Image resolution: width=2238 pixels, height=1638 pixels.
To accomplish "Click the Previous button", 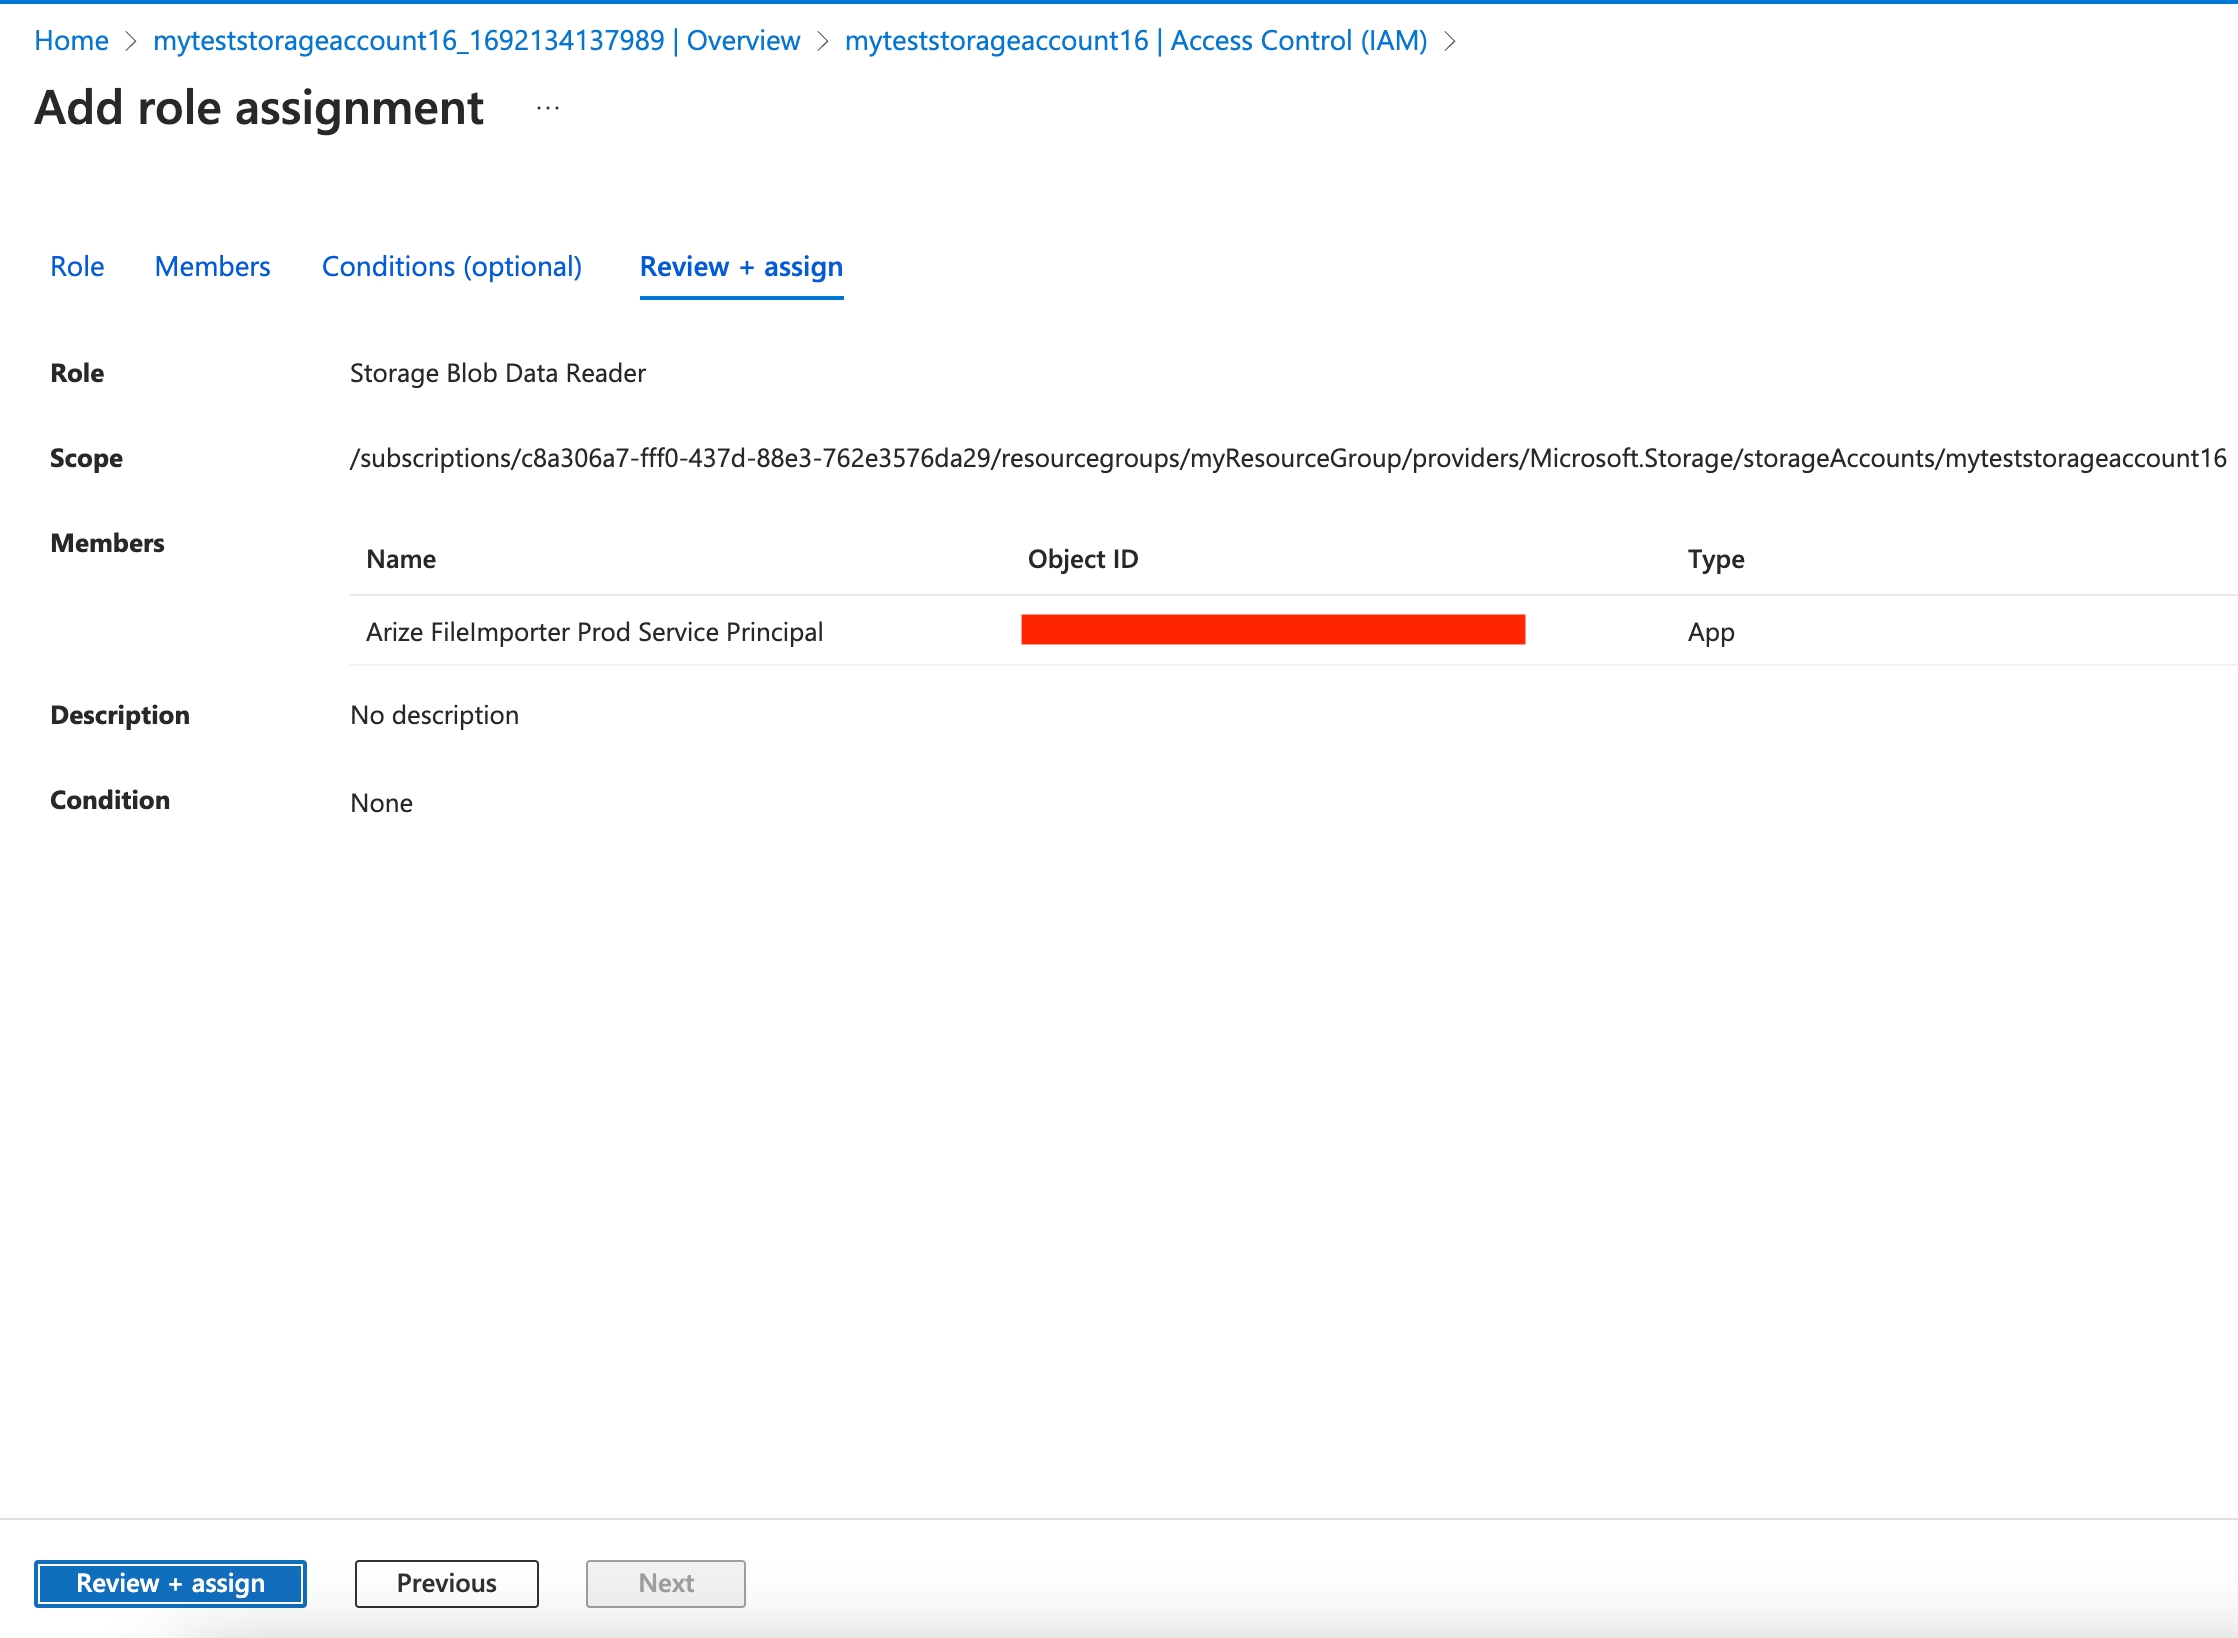I will (x=446, y=1583).
